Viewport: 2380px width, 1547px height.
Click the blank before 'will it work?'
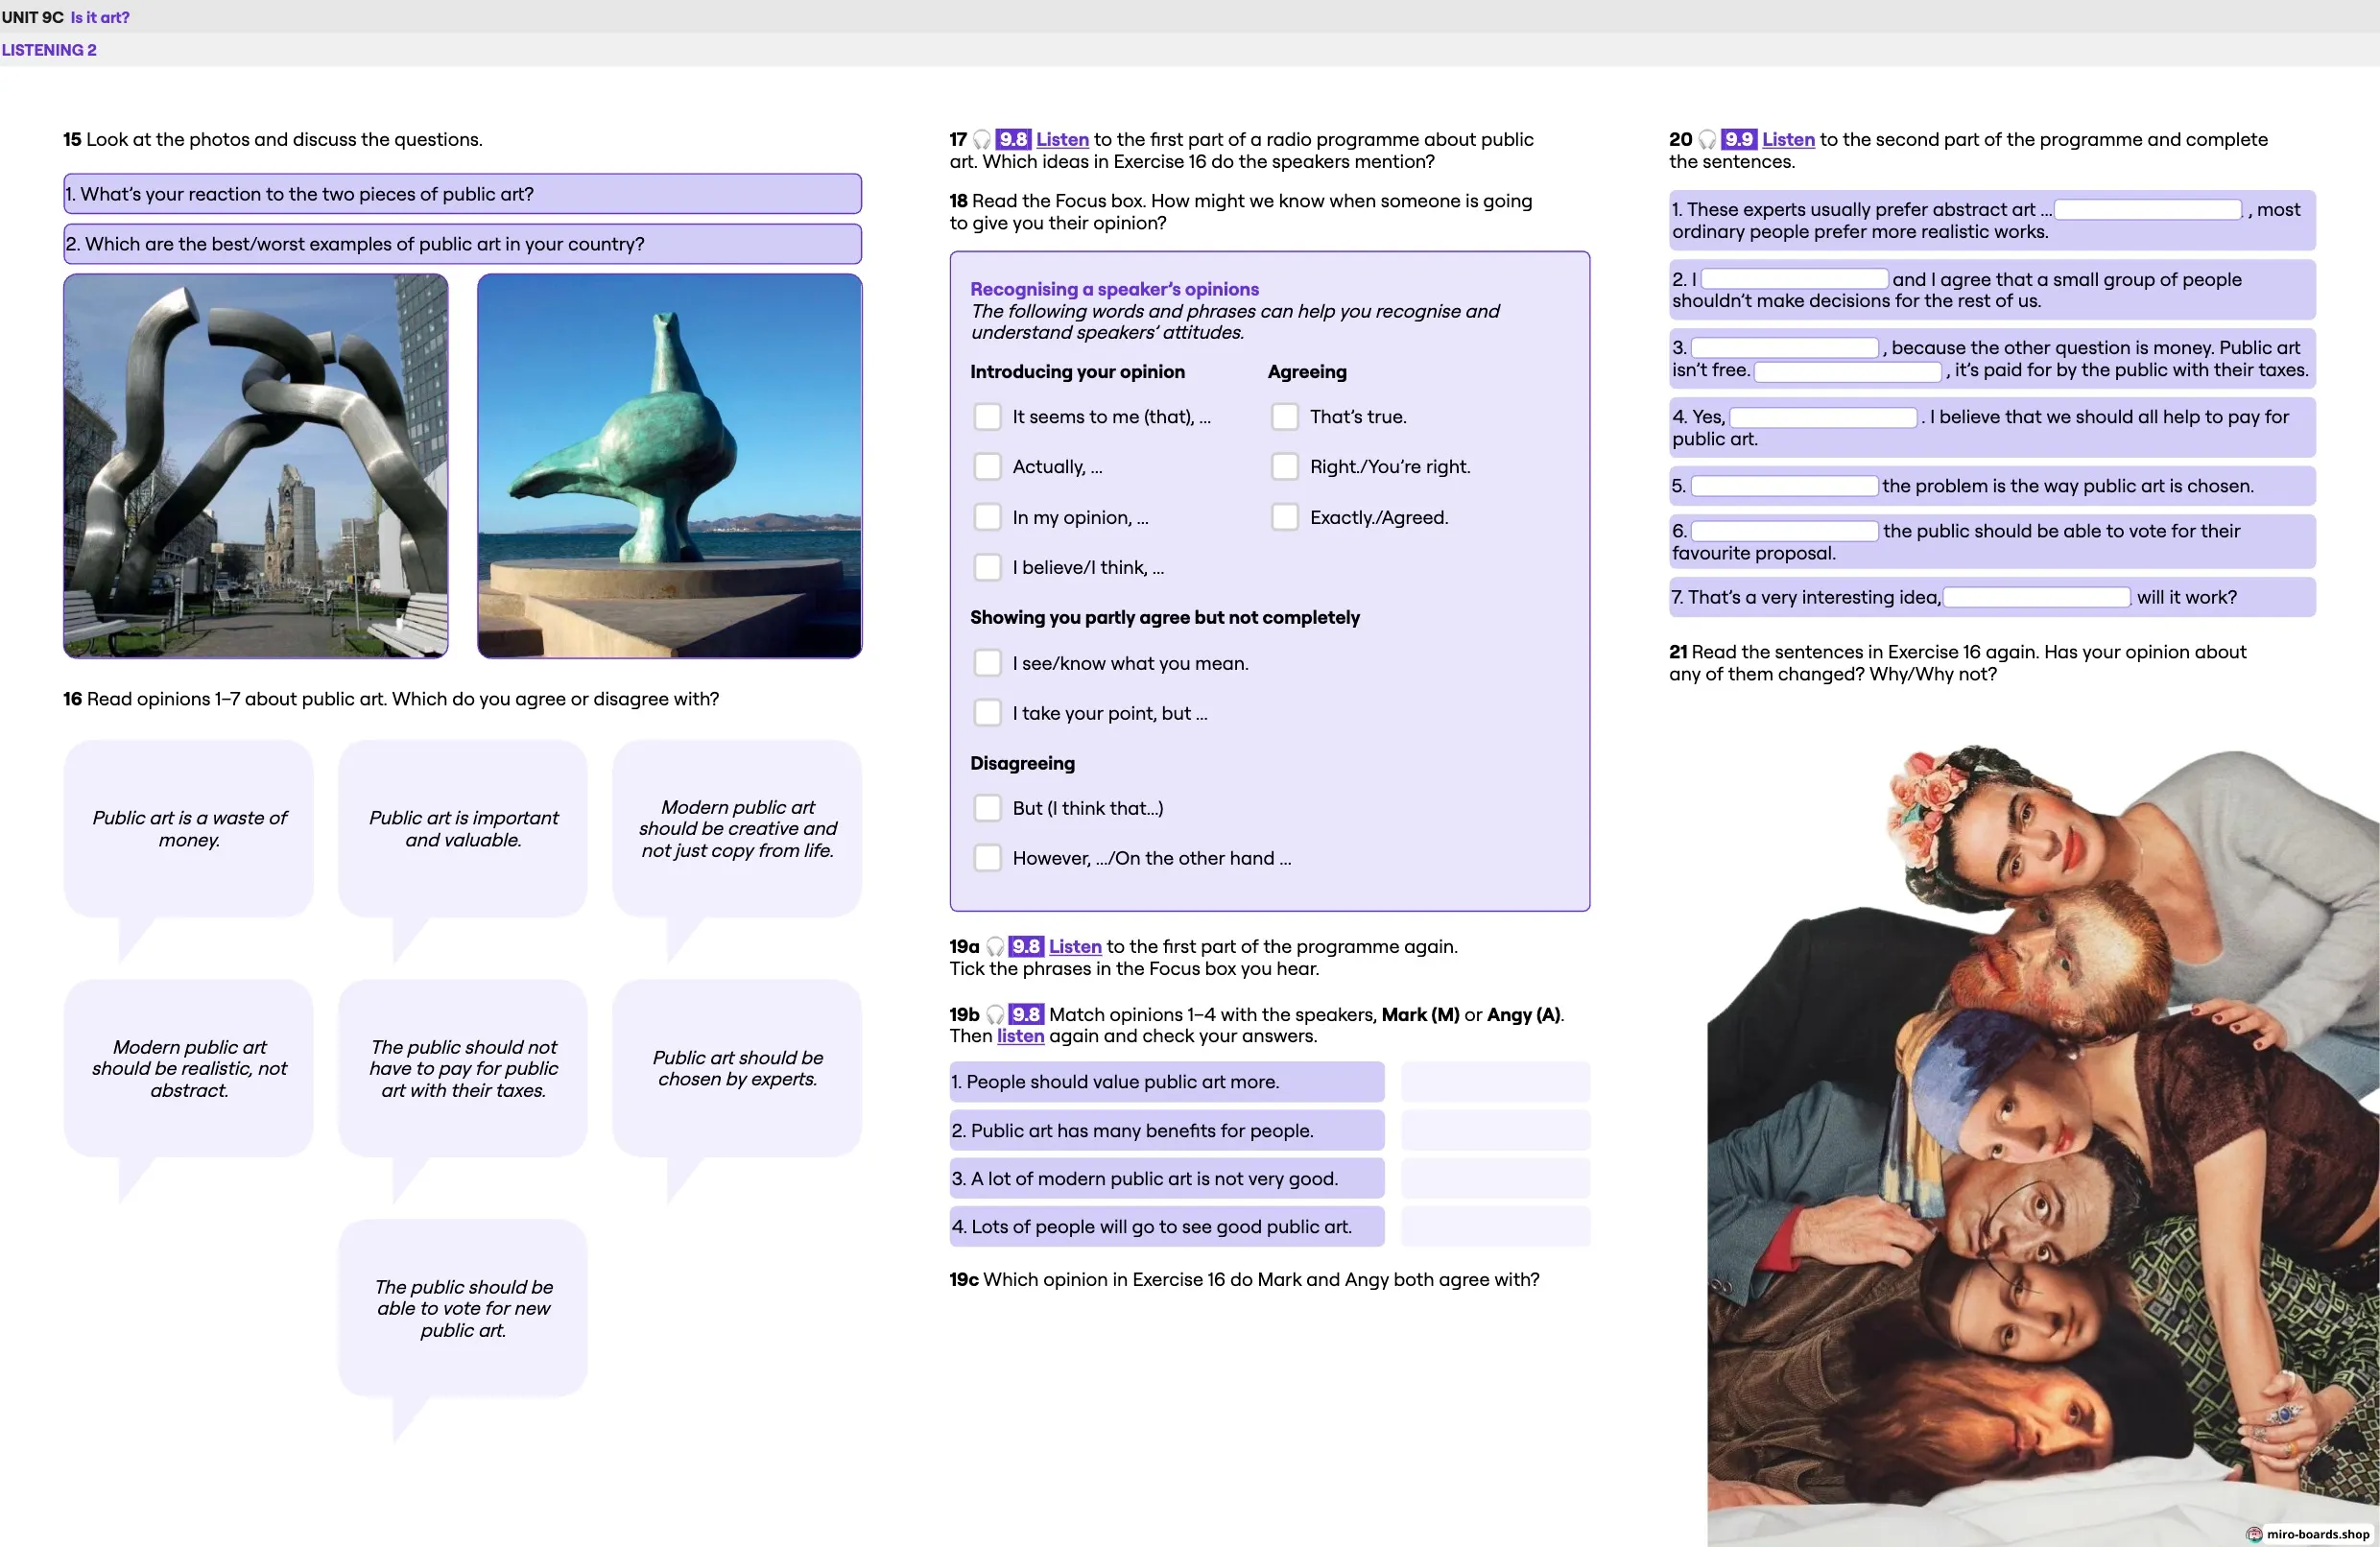pyautogui.click(x=2037, y=597)
